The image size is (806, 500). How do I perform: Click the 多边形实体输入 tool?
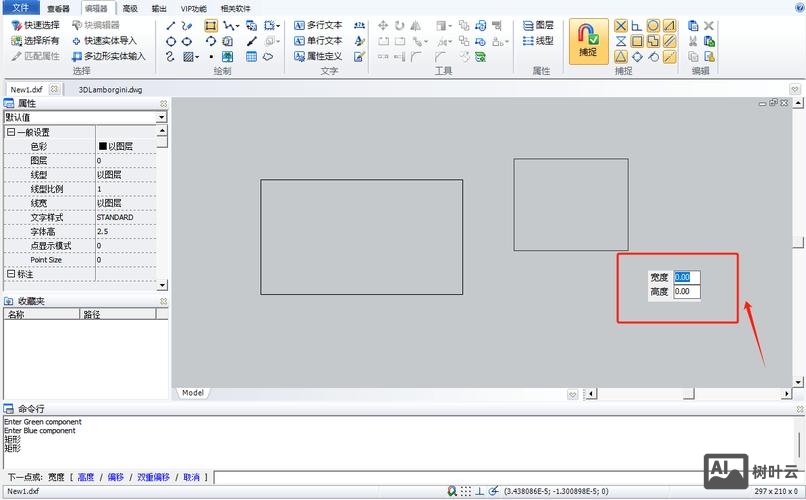tap(108, 56)
